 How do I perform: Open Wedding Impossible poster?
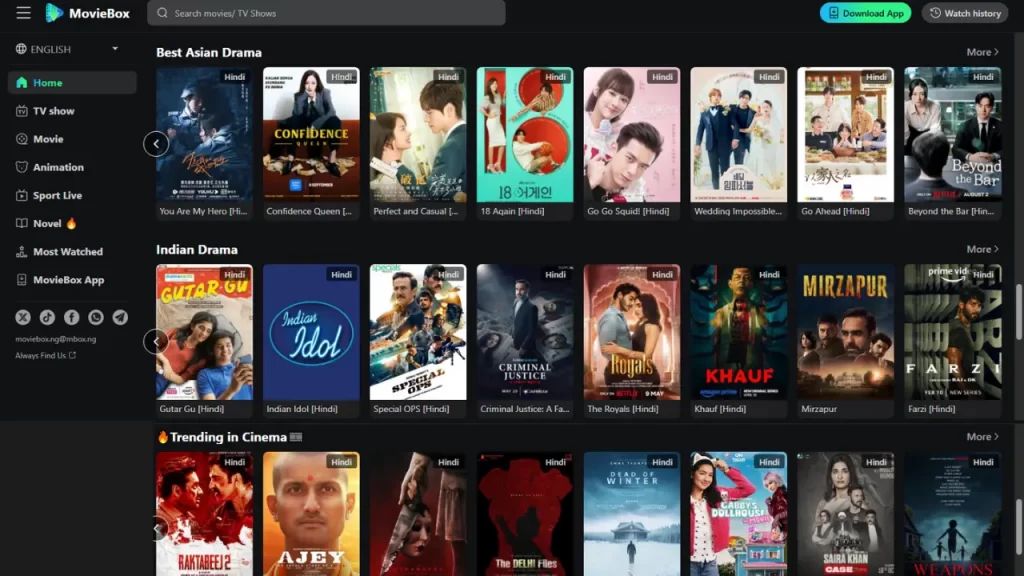click(x=739, y=135)
